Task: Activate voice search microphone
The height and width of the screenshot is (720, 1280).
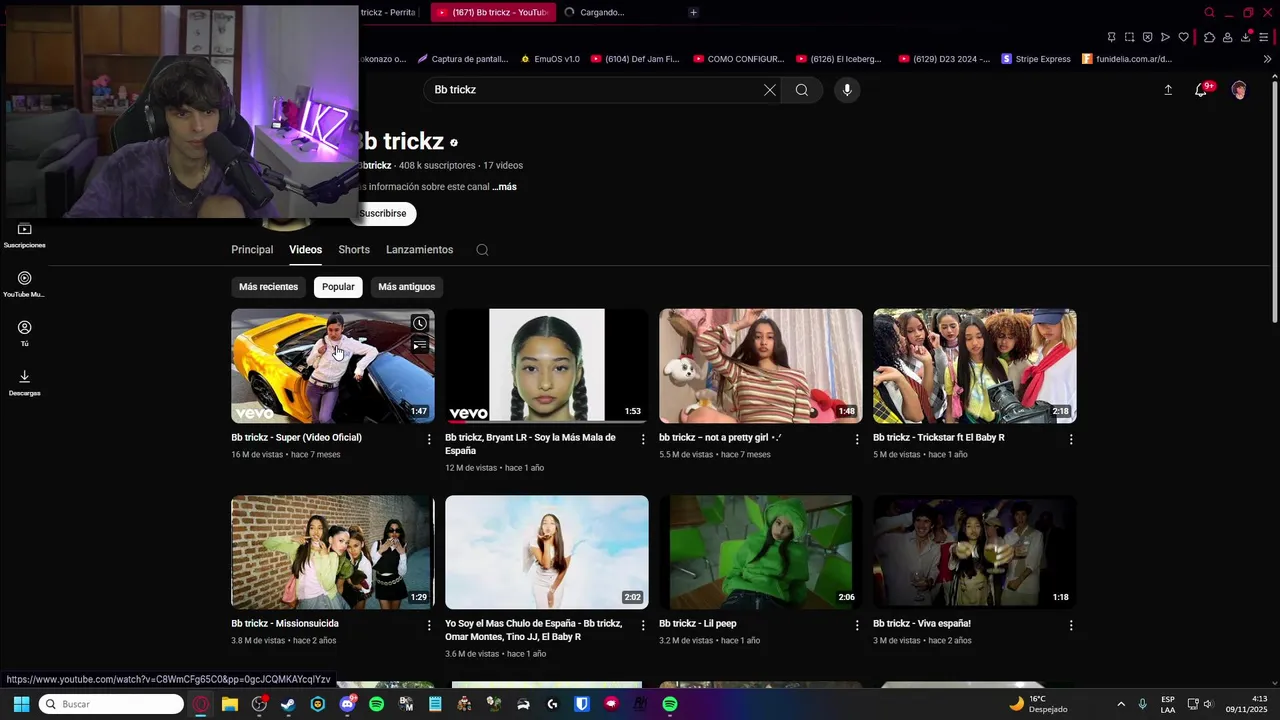Action: pos(847,90)
